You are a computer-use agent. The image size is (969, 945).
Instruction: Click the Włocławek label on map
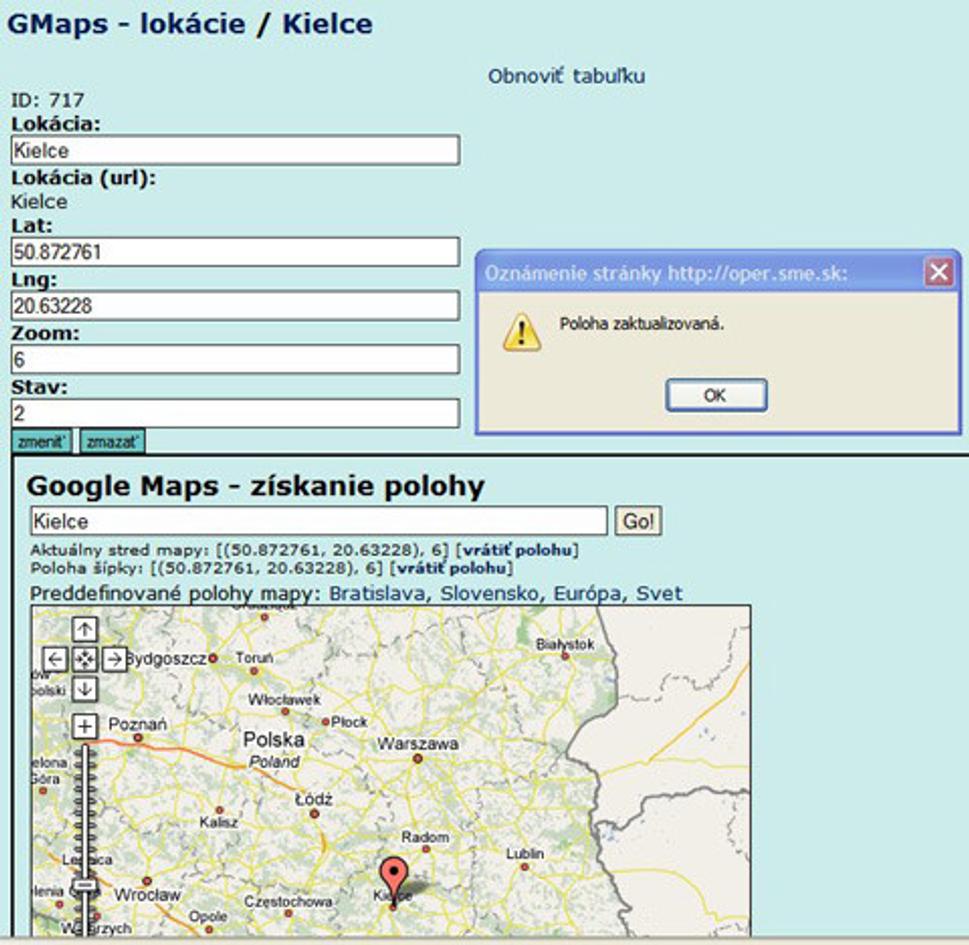[284, 700]
